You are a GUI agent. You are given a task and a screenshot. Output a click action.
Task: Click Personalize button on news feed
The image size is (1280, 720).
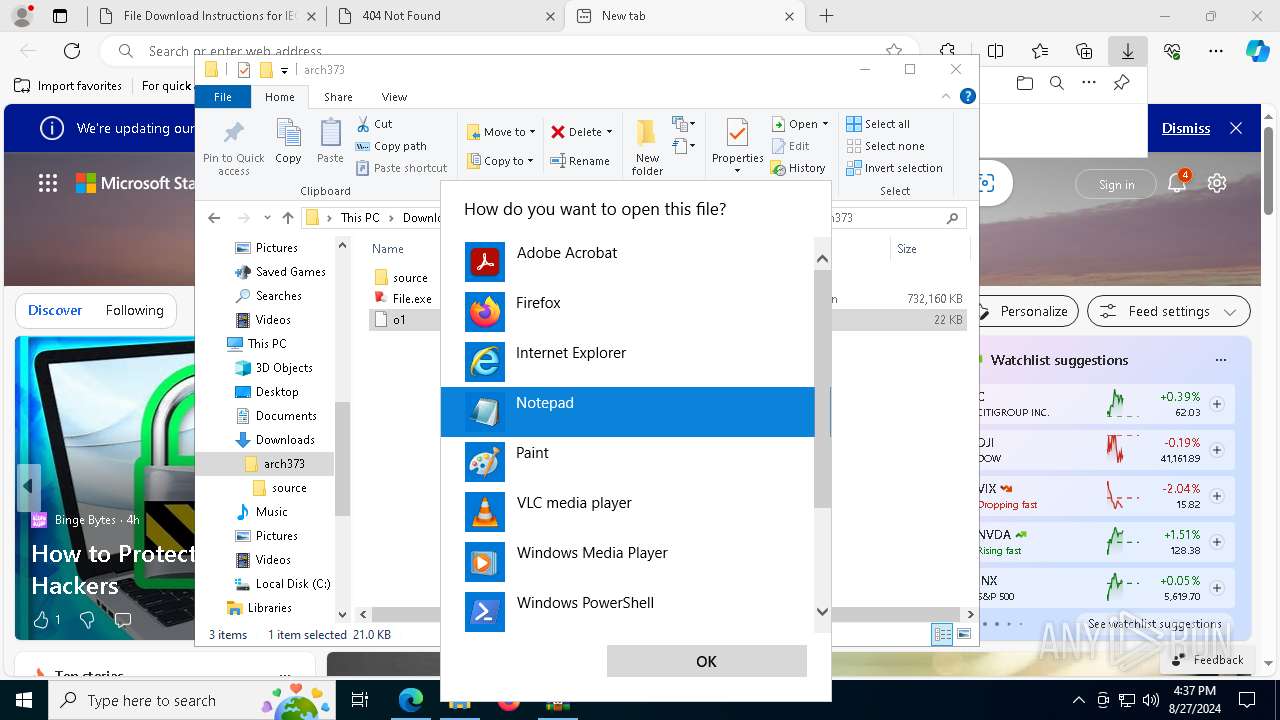tap(1024, 311)
